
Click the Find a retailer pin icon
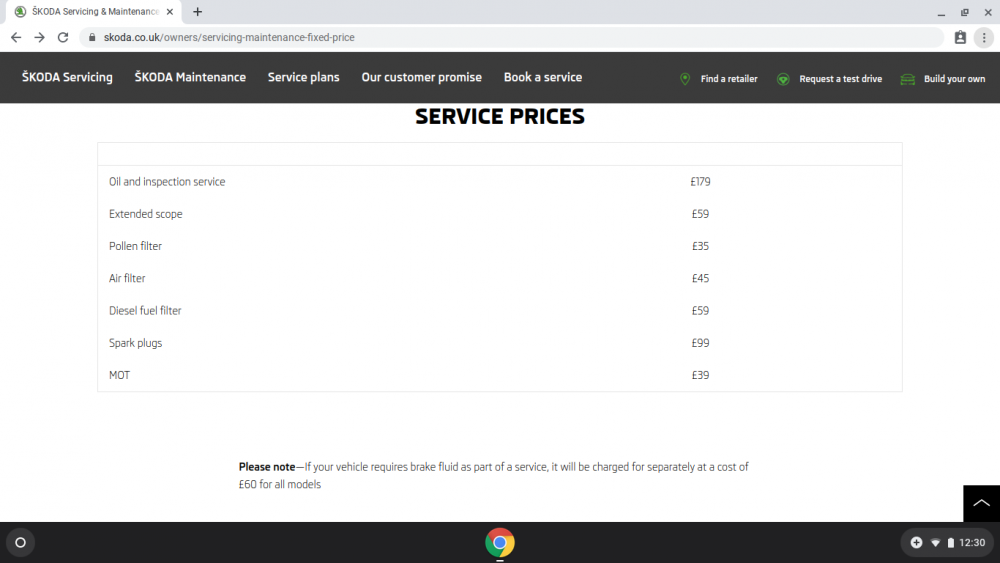click(x=685, y=79)
